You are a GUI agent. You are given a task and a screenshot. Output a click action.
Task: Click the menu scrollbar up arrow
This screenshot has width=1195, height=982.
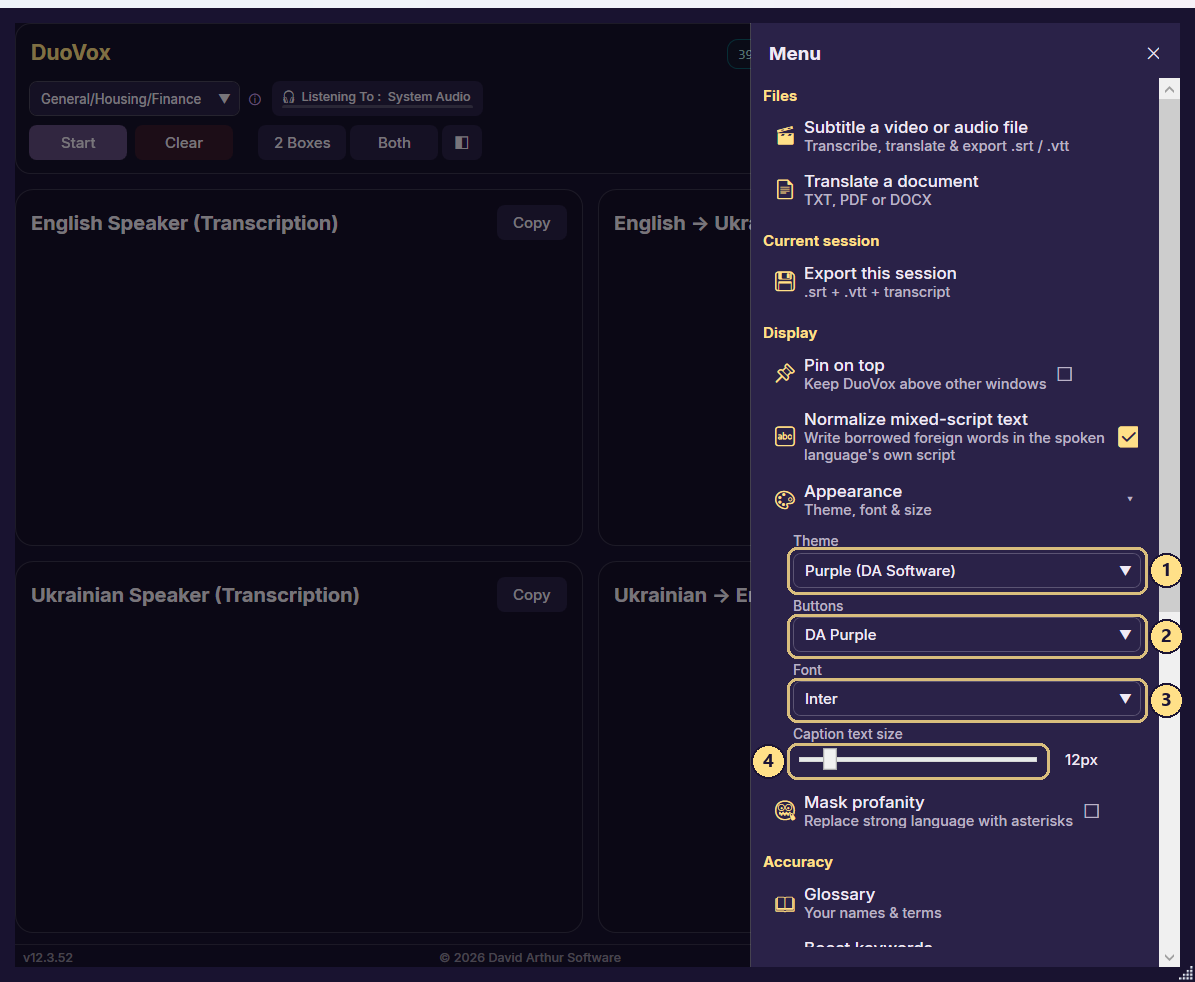(x=1169, y=89)
